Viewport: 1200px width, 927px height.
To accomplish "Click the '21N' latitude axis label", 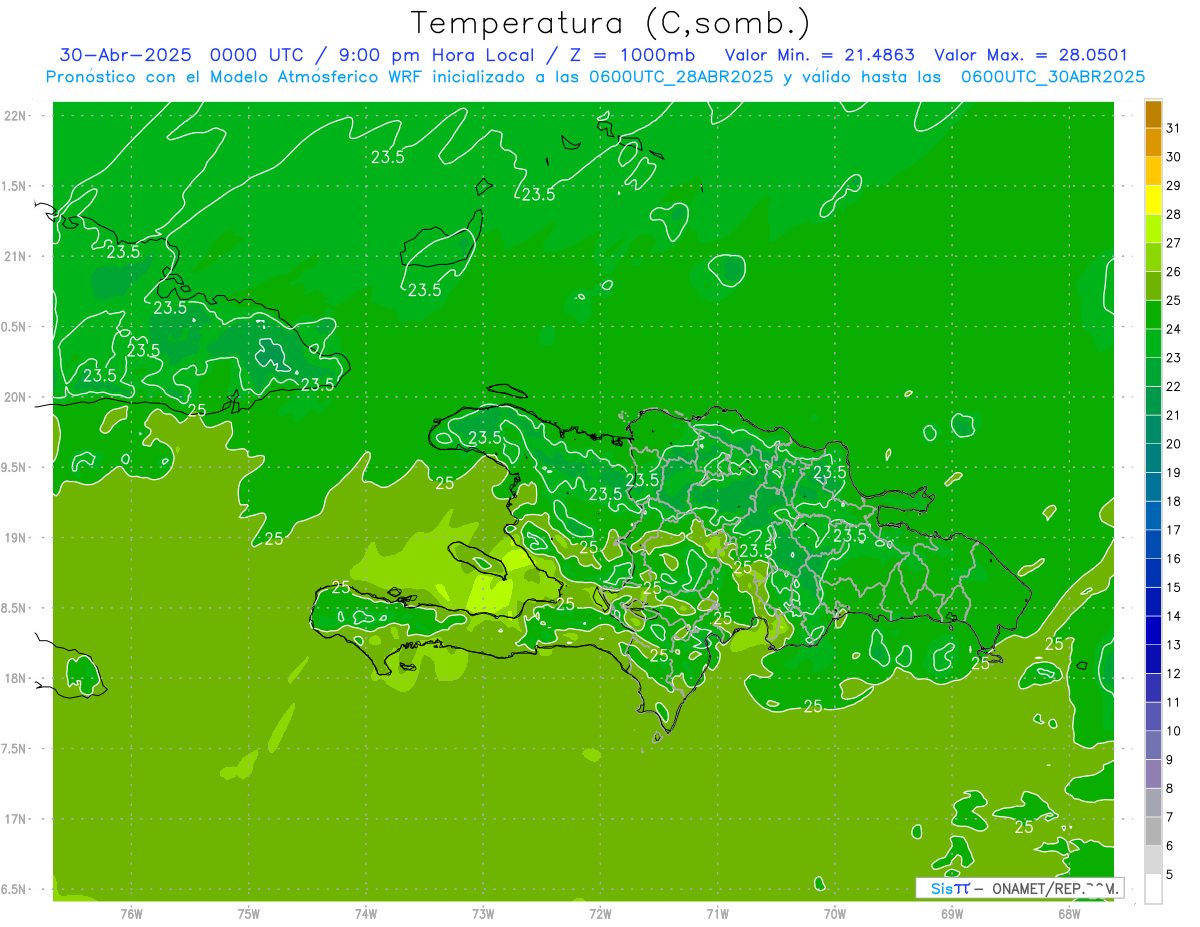I will (15, 256).
